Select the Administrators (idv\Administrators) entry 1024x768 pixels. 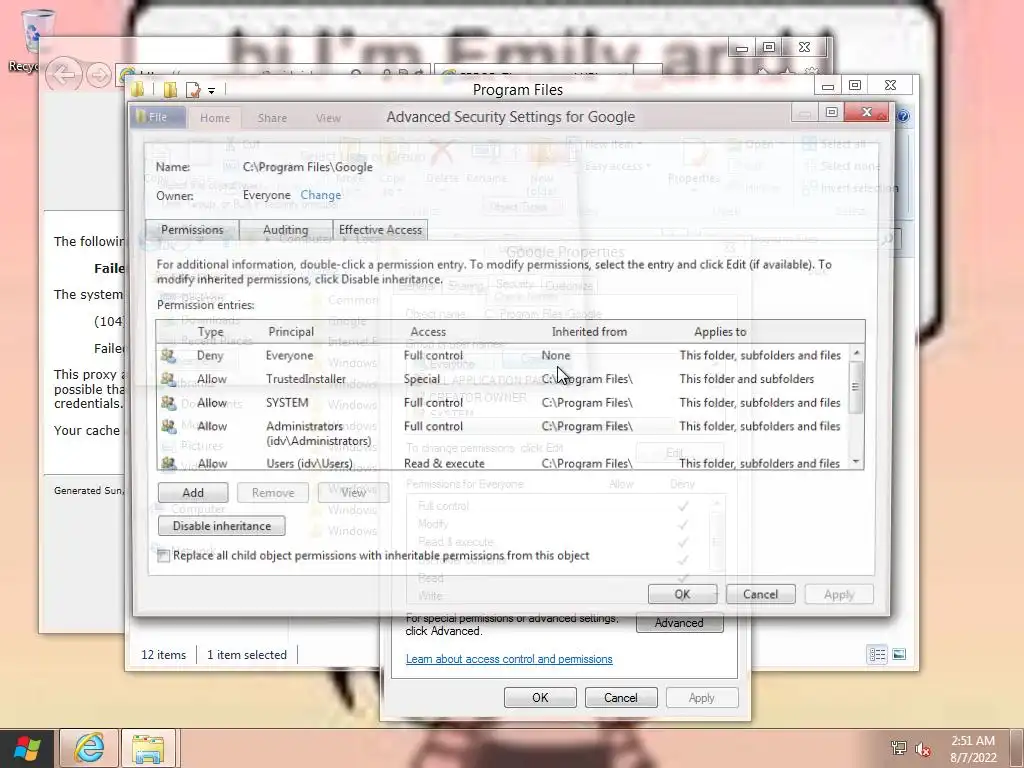click(503, 433)
